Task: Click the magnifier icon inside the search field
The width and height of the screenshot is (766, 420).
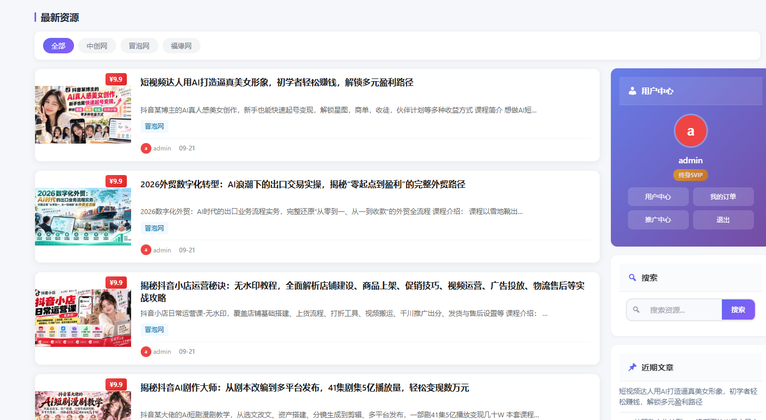Action: click(636, 310)
